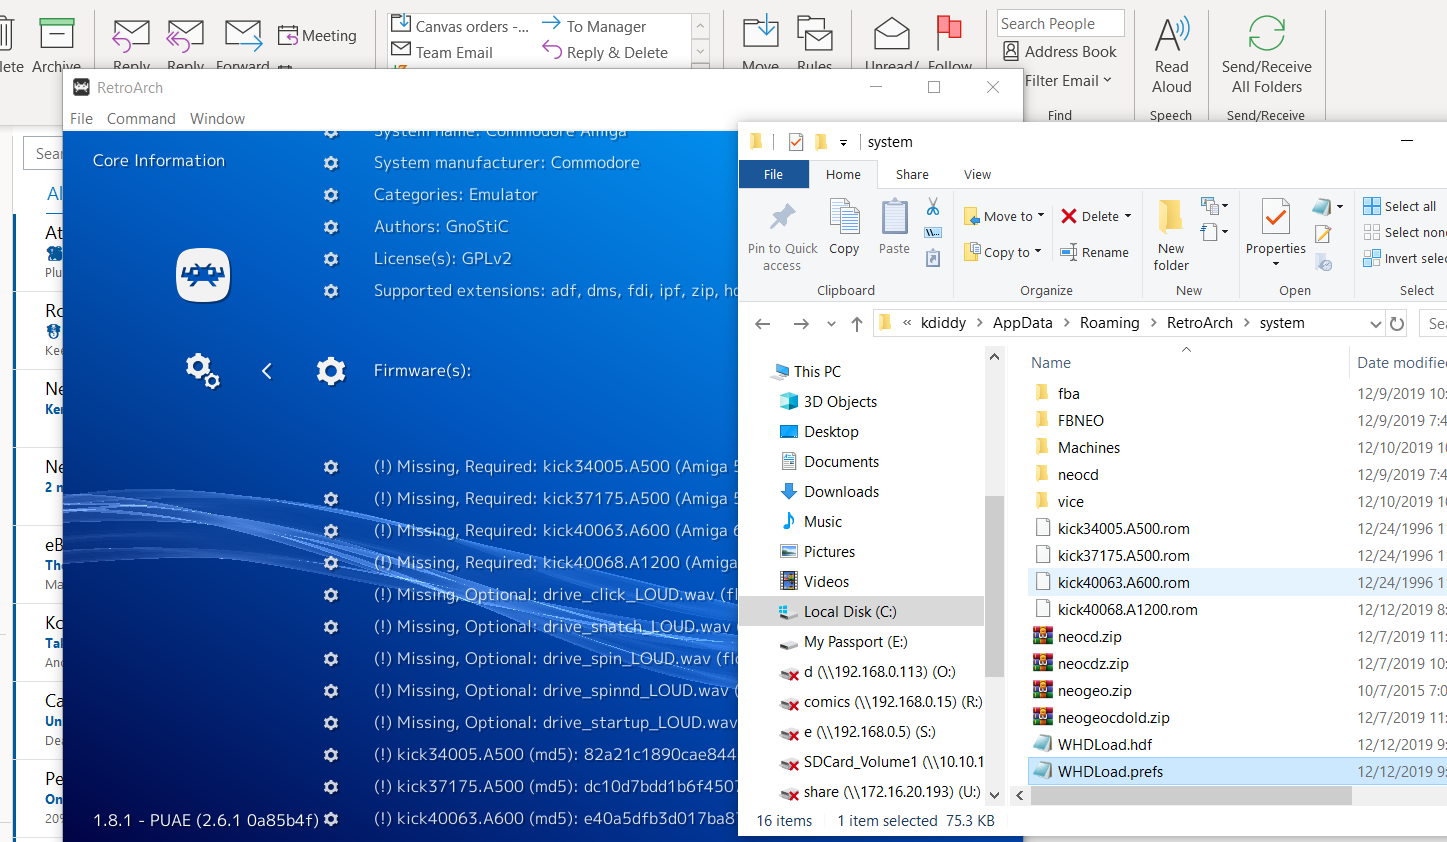Click Select all in Explorer ribbon
The height and width of the screenshot is (842, 1447).
(1400, 206)
